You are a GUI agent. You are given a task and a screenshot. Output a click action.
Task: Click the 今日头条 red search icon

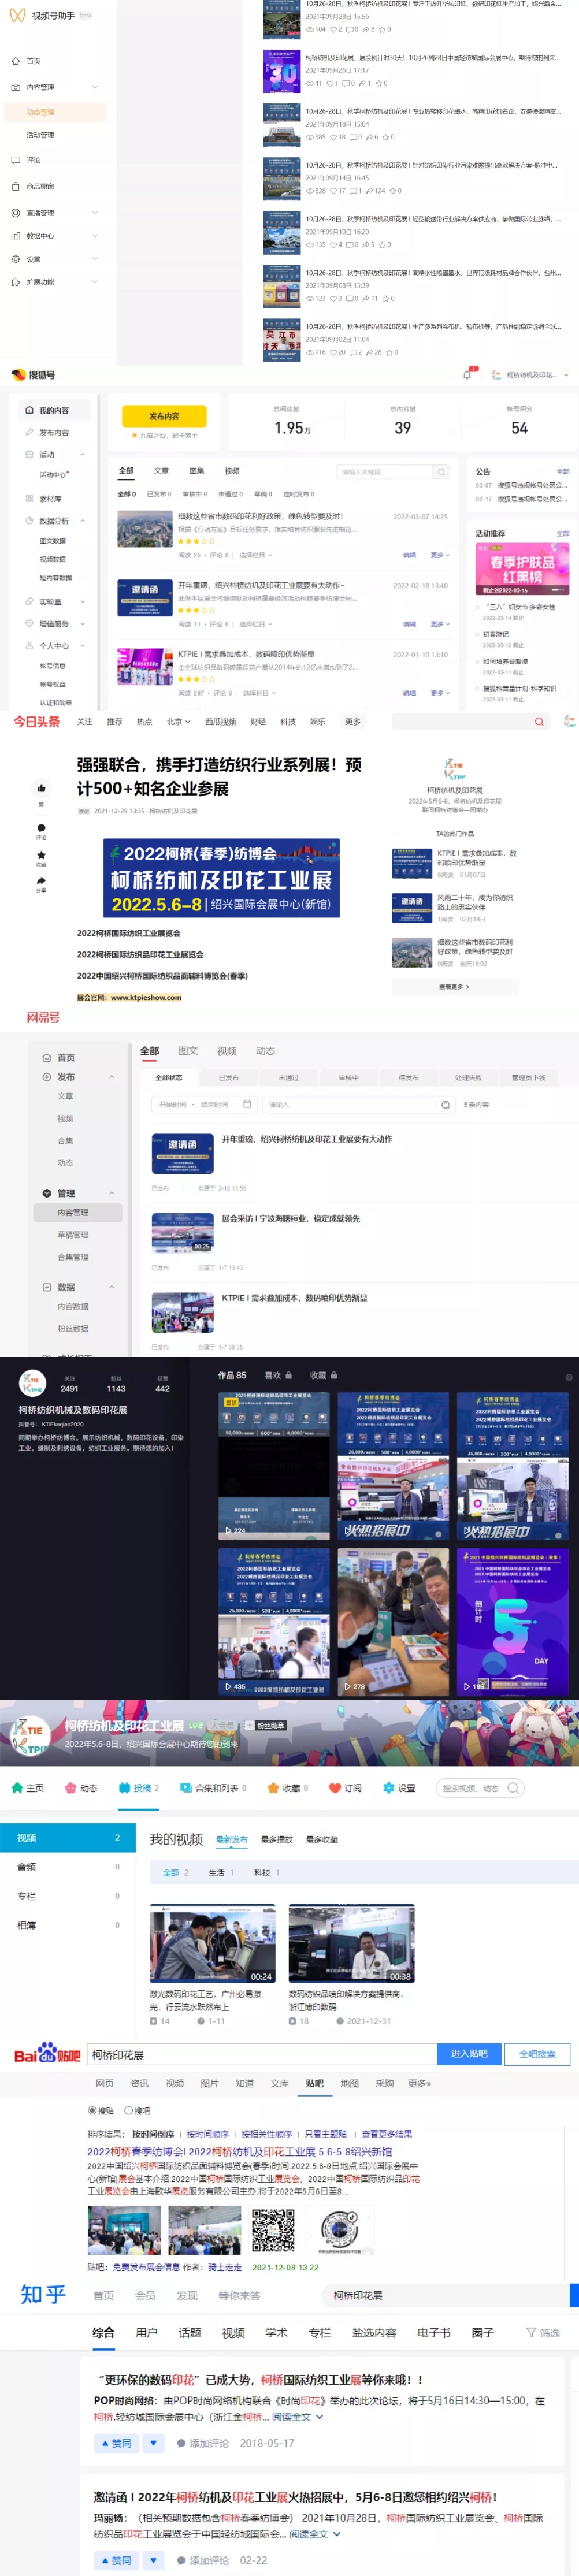pyautogui.click(x=539, y=721)
